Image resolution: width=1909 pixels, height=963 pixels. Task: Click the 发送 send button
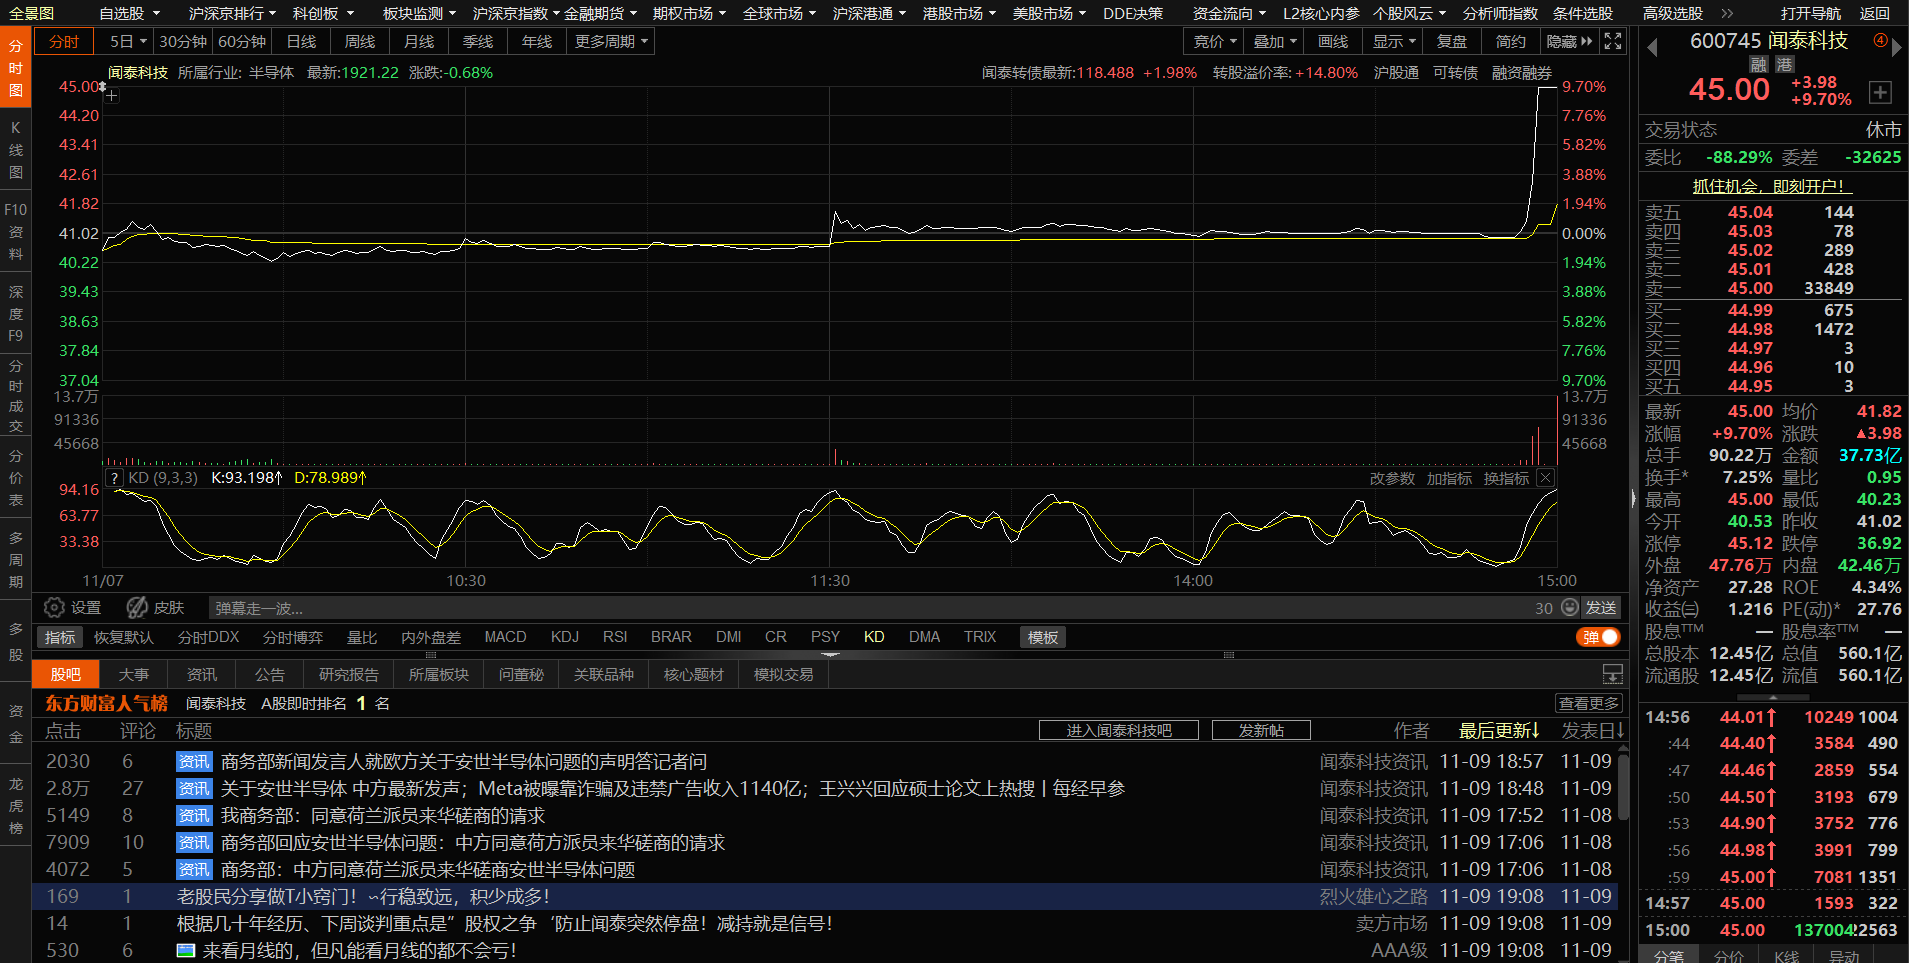[1600, 608]
